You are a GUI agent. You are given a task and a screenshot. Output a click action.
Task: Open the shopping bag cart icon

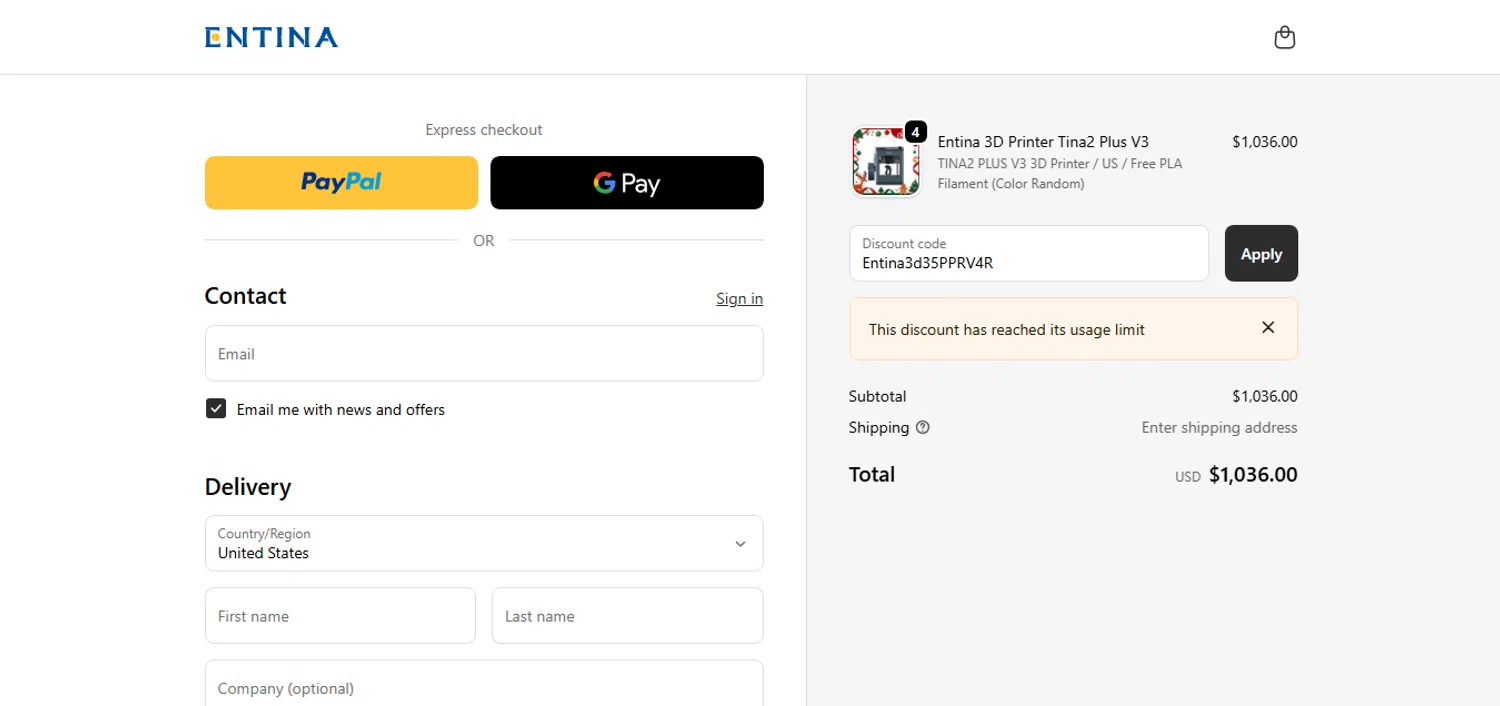[x=1284, y=38]
